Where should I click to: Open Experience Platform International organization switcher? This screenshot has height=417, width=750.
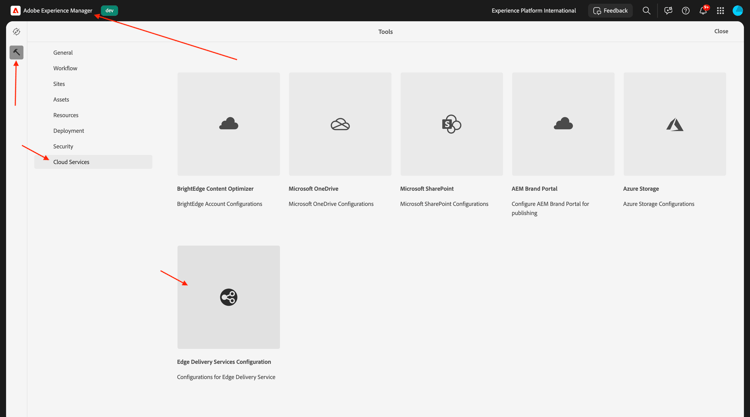pyautogui.click(x=534, y=11)
